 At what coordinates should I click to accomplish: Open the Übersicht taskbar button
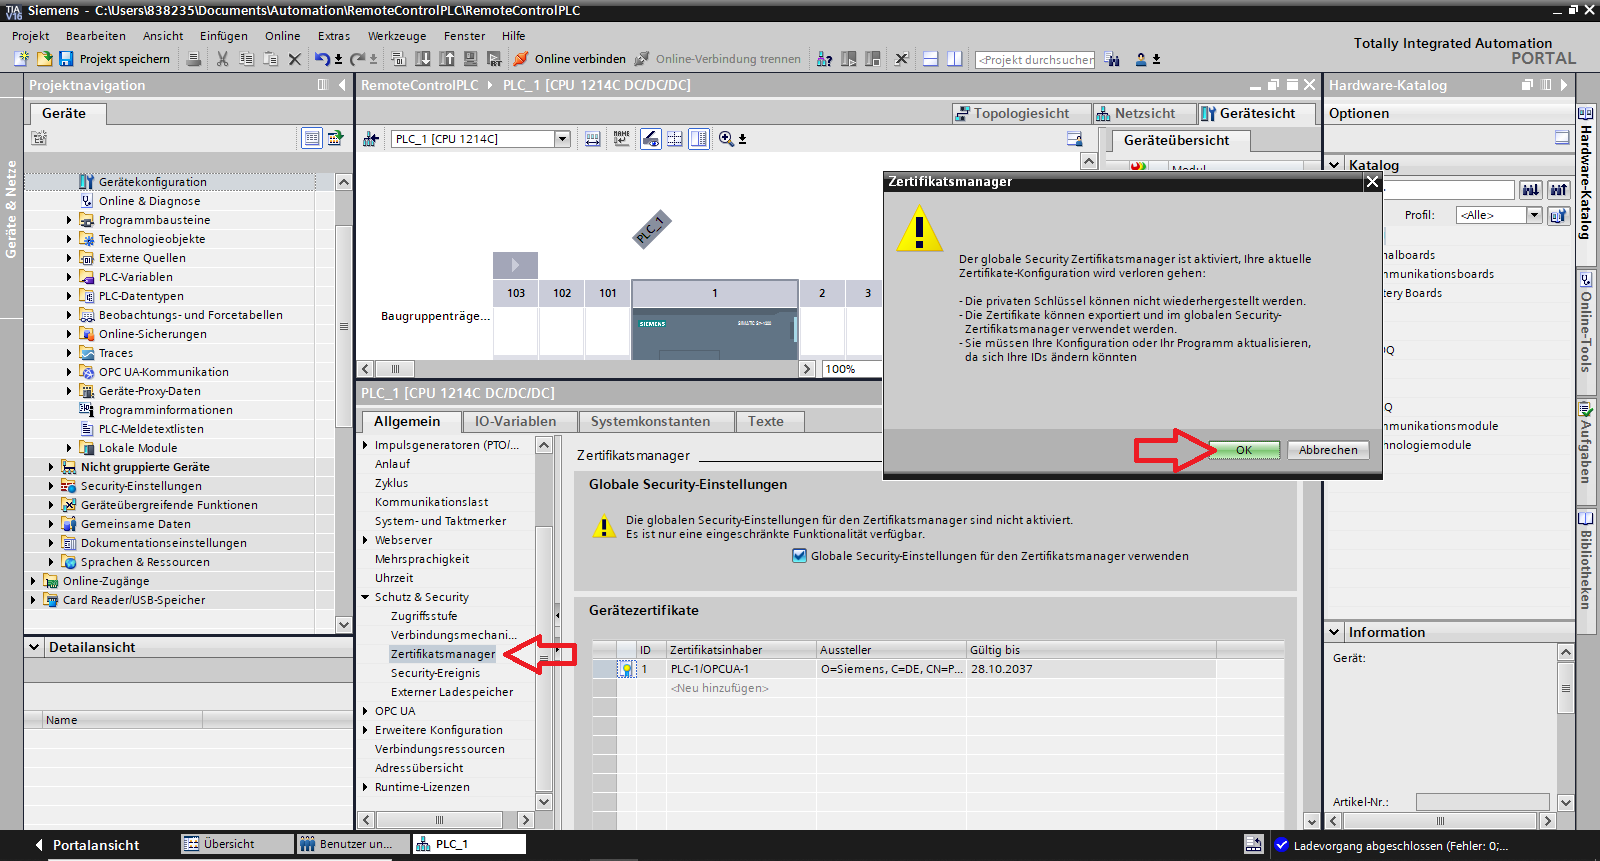click(238, 844)
